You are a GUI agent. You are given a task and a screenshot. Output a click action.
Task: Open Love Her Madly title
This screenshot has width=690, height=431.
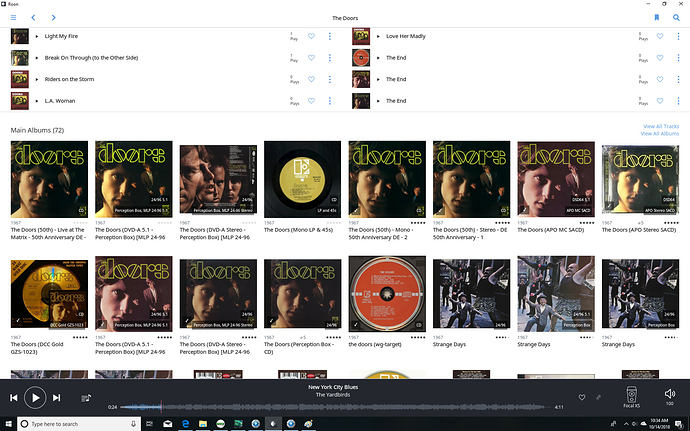[406, 36]
